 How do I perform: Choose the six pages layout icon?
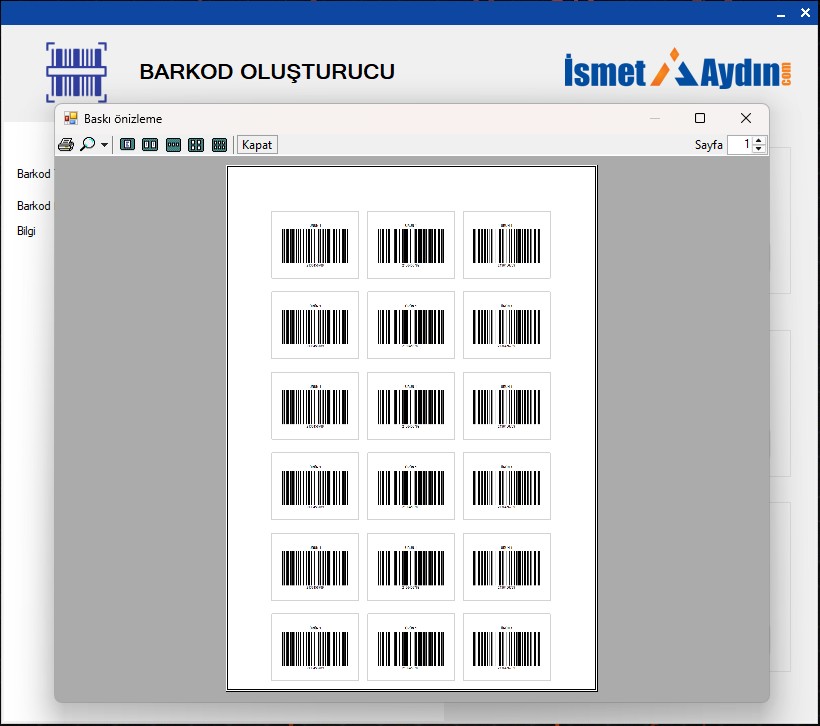[219, 145]
